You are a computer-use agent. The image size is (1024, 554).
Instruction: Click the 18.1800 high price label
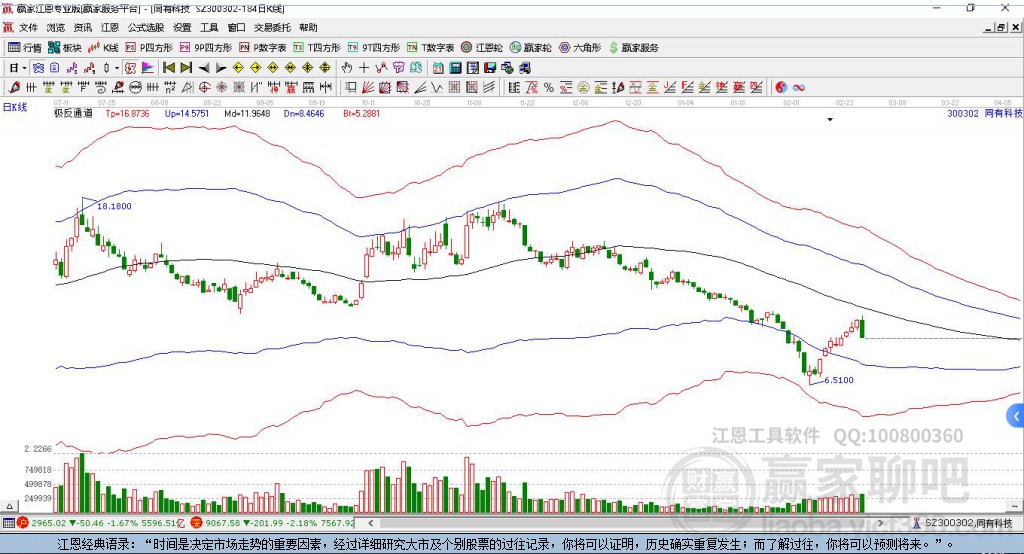[x=114, y=206]
